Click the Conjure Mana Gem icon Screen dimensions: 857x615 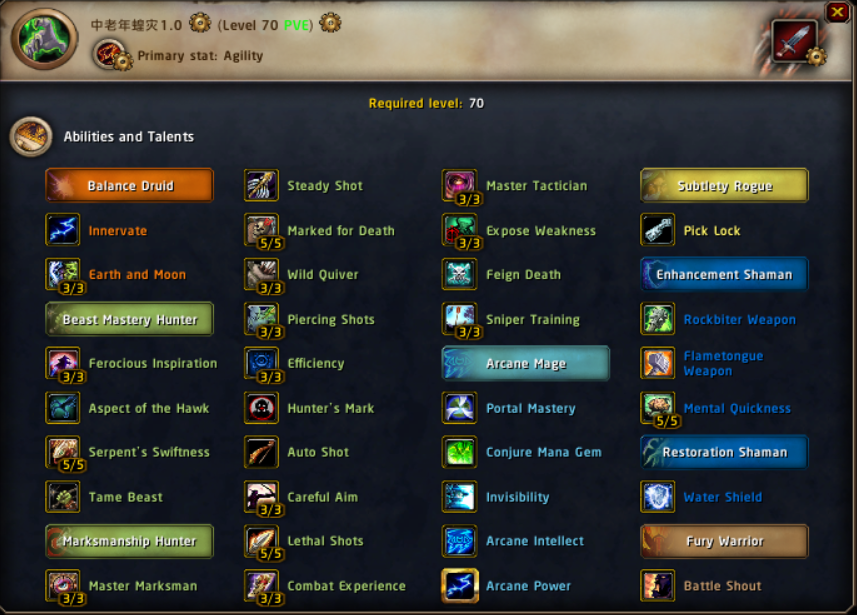tap(460, 452)
